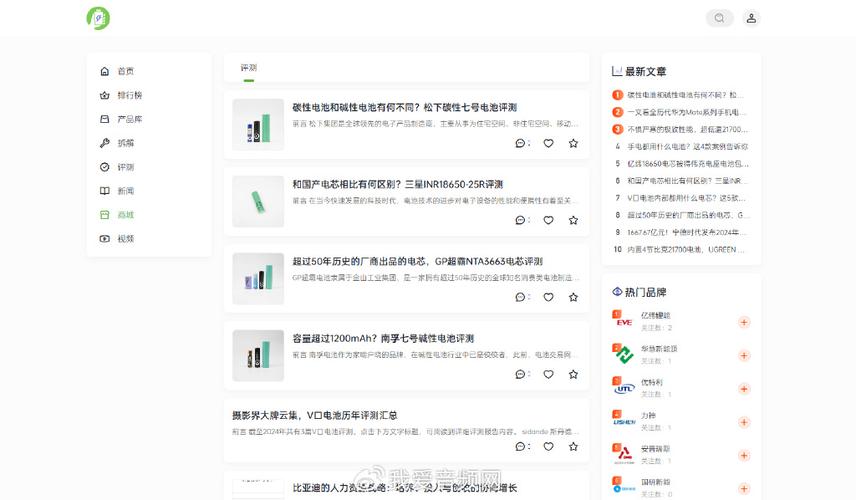Viewport: 856px width, 500px height.
Task: Open 评测 section in the sidebar
Action: coord(125,167)
